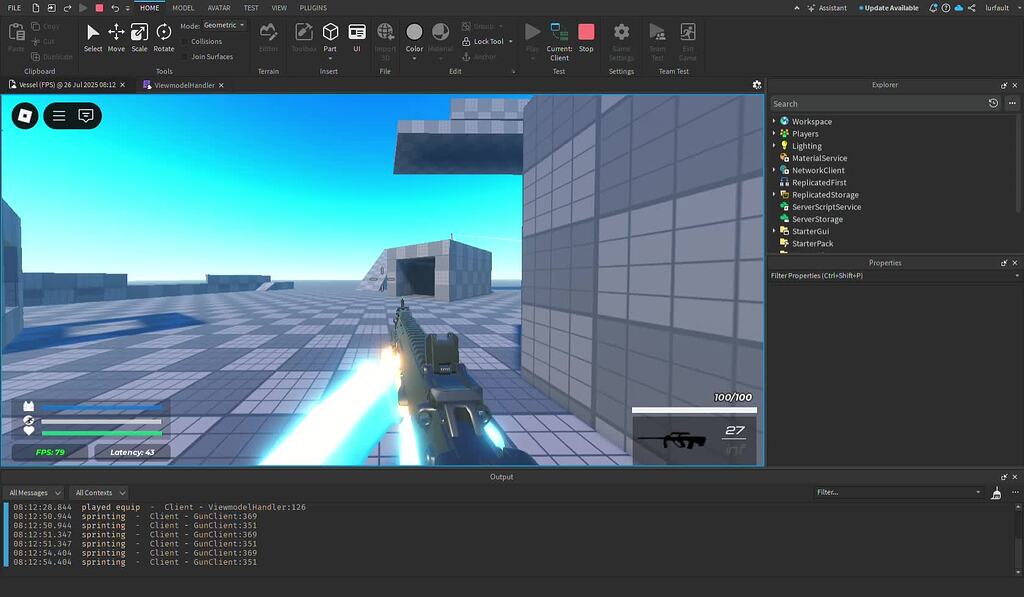
Task: Open the All Messages filter dropdown
Action: pos(33,492)
